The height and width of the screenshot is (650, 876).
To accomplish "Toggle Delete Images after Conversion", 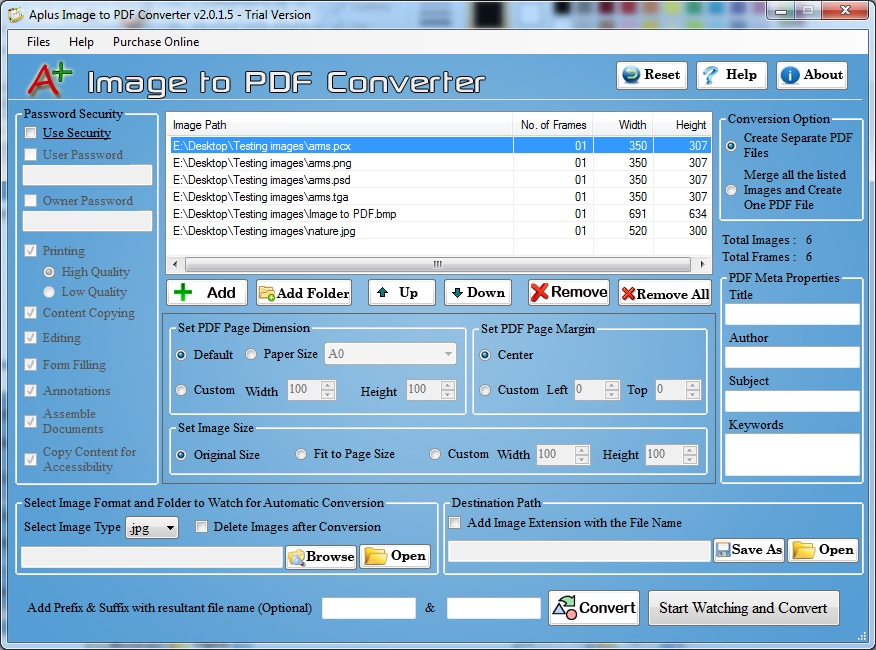I will (x=202, y=526).
